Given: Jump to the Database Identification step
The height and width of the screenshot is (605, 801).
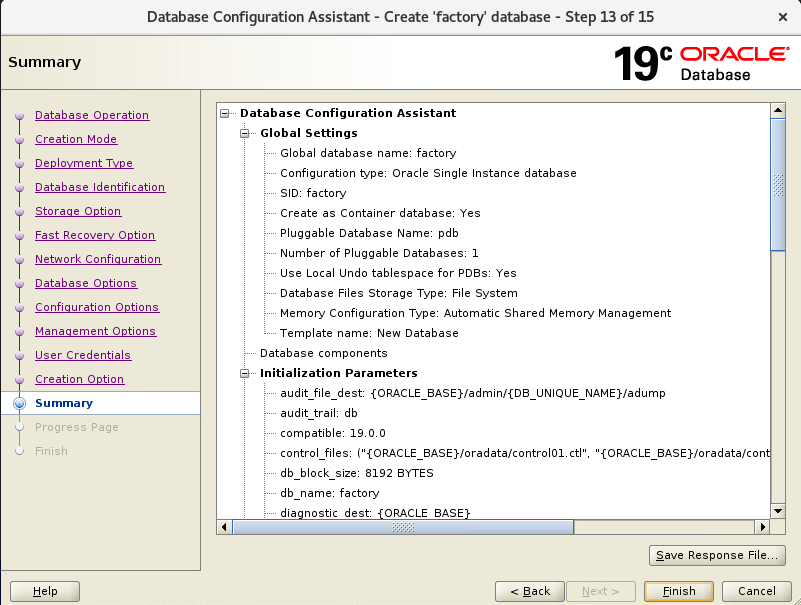Looking at the screenshot, I should click(x=100, y=187).
